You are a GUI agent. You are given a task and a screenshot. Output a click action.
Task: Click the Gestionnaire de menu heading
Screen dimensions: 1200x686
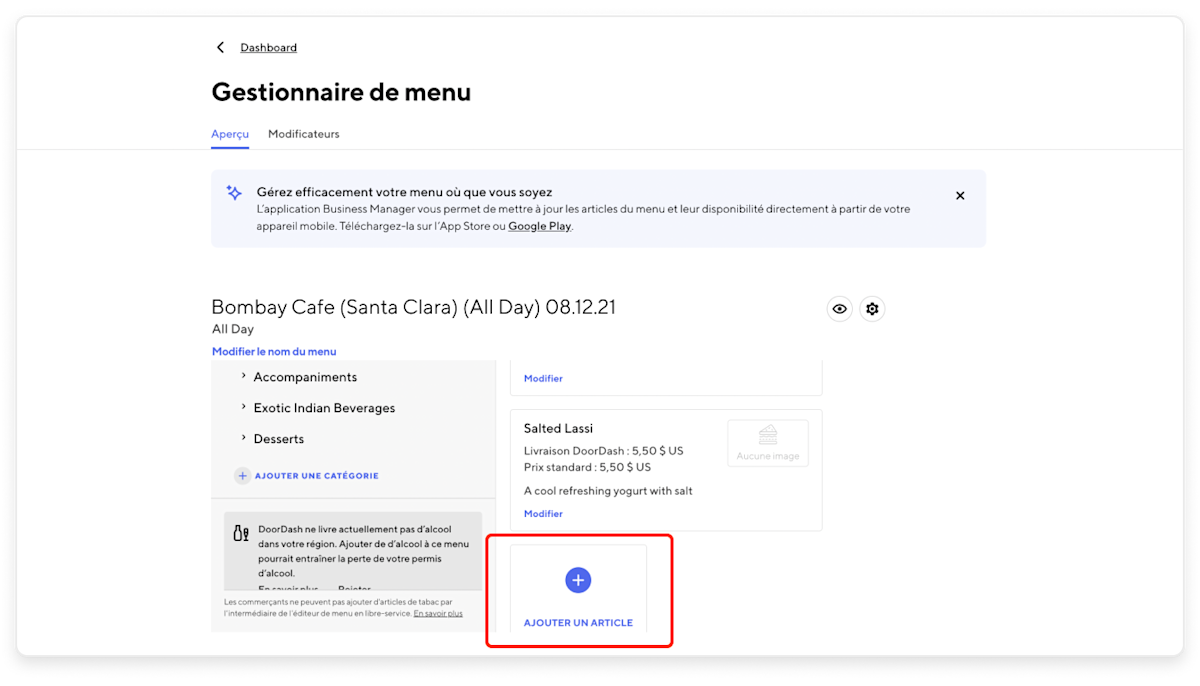point(341,93)
